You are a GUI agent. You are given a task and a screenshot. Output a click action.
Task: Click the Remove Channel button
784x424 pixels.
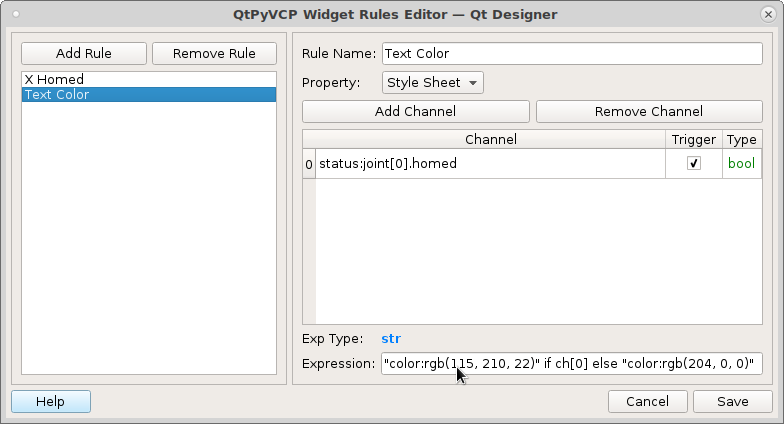pos(649,112)
